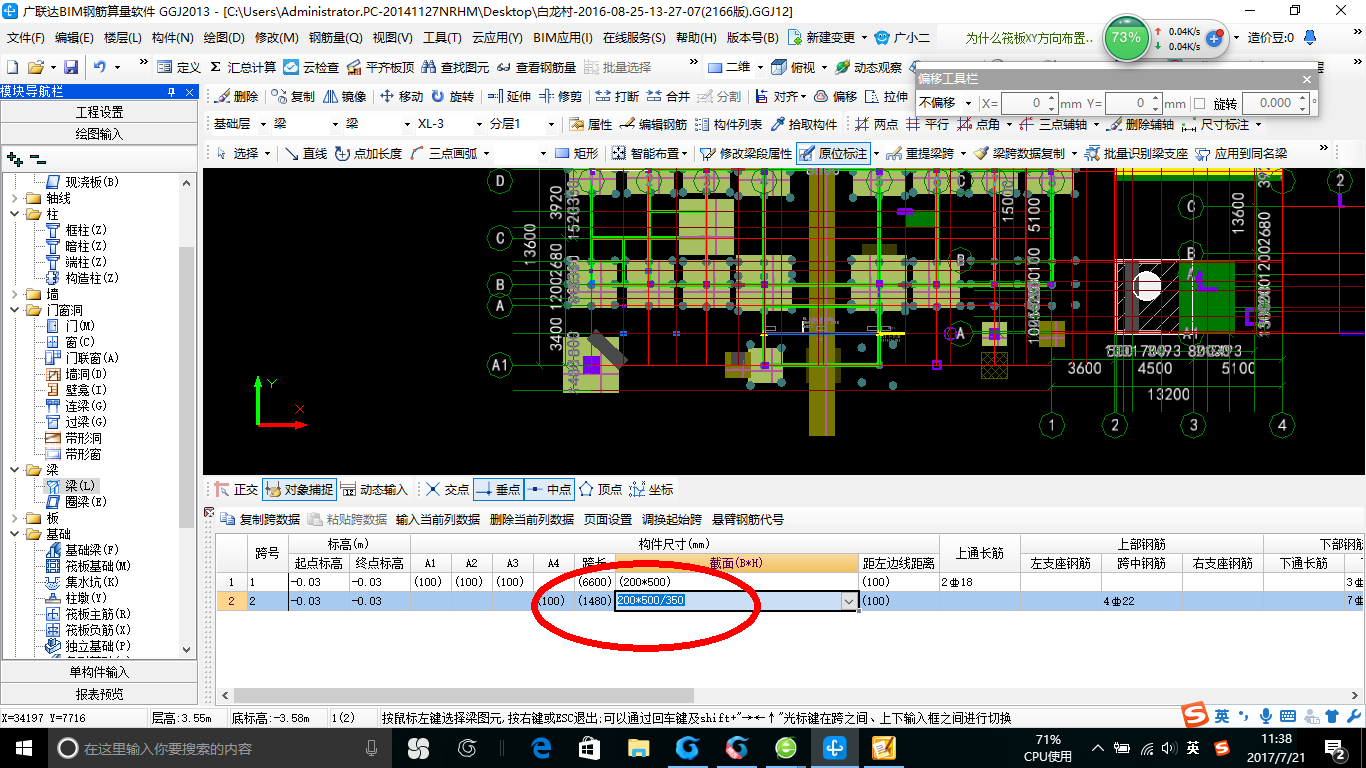
Task: Select the 矩形 rectangle tool
Action: pos(577,154)
